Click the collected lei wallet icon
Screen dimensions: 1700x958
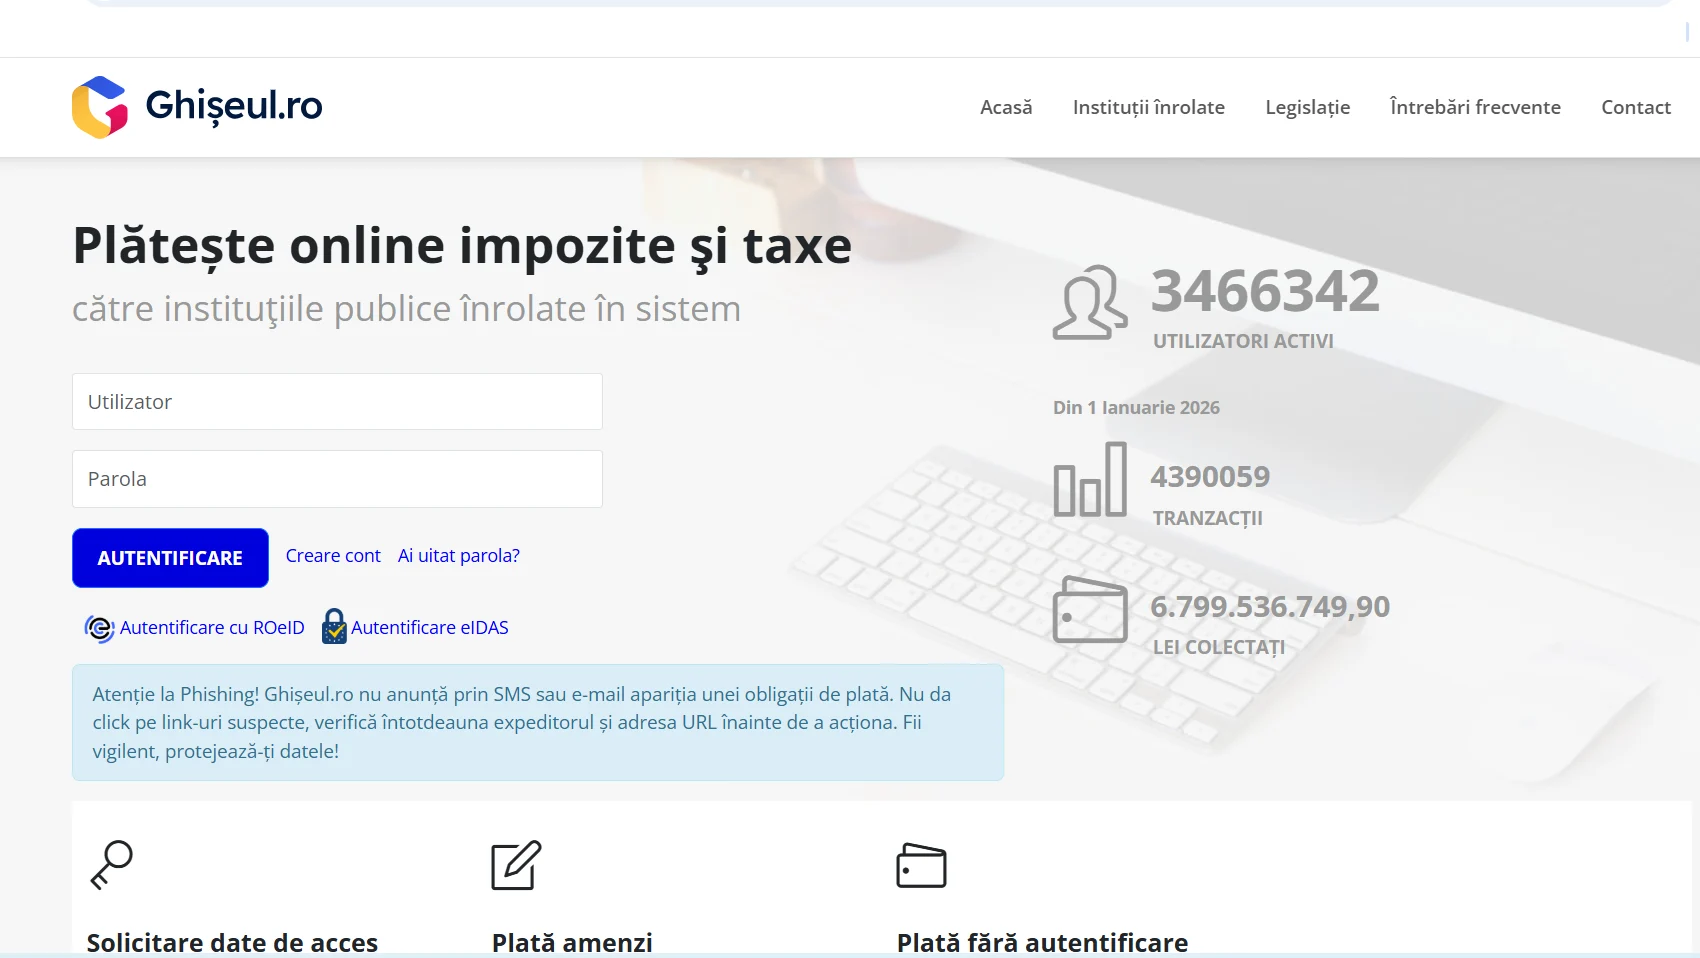[x=1090, y=609]
